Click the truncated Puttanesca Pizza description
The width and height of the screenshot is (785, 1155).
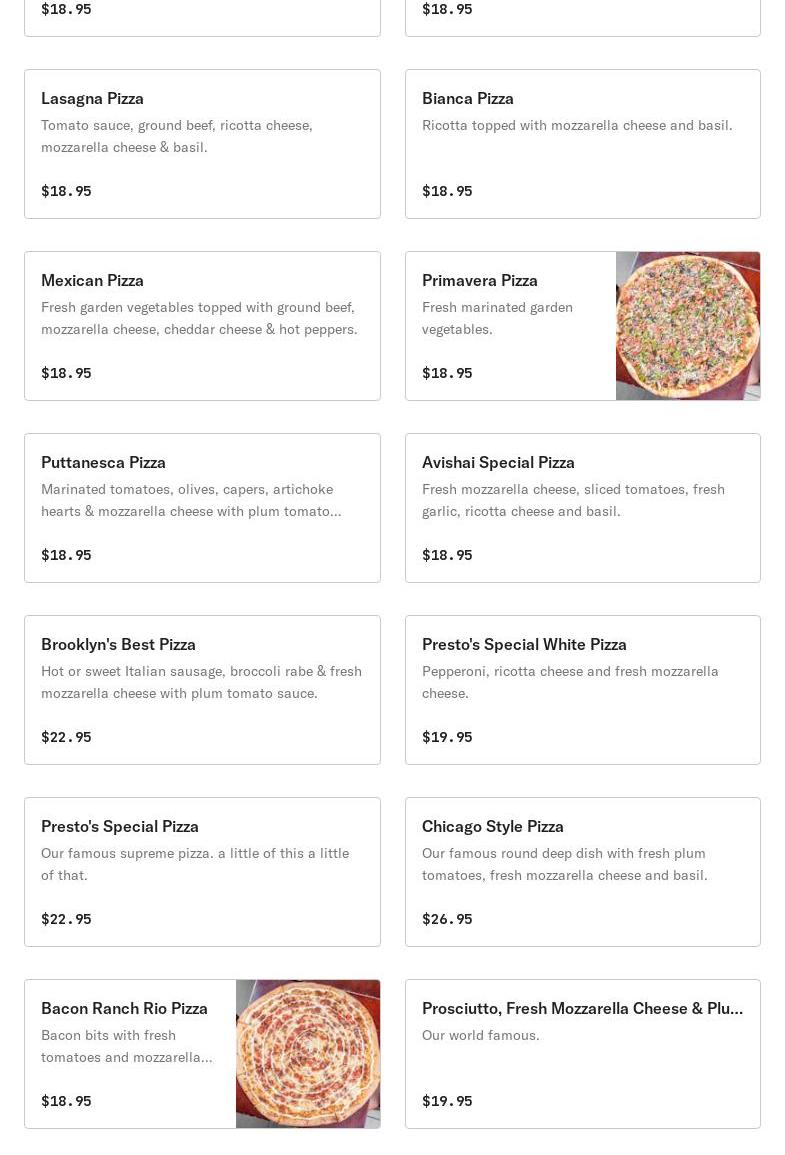coord(191,500)
